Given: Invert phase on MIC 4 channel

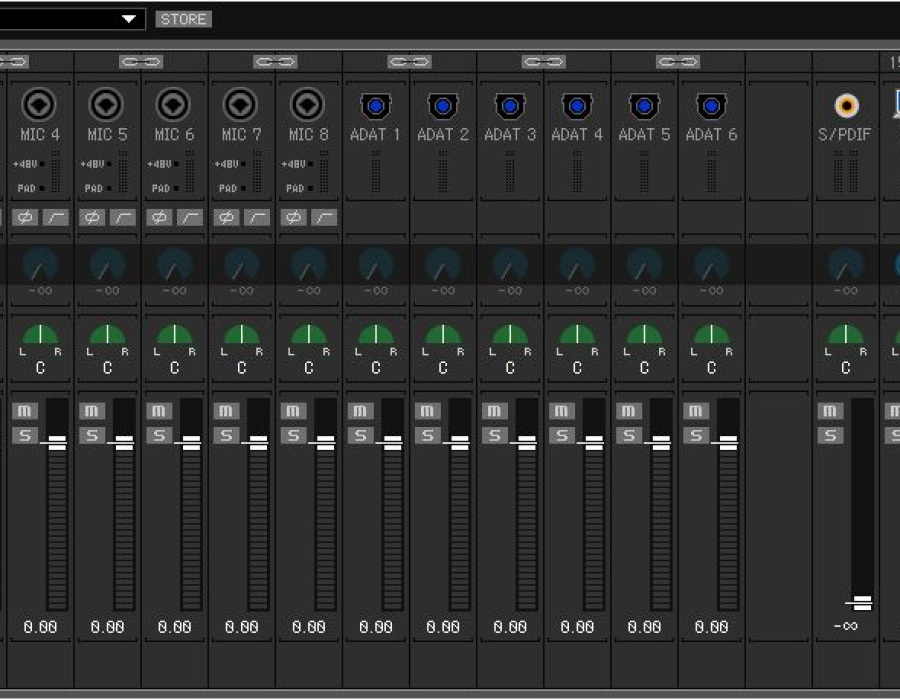Looking at the screenshot, I should (x=25, y=217).
